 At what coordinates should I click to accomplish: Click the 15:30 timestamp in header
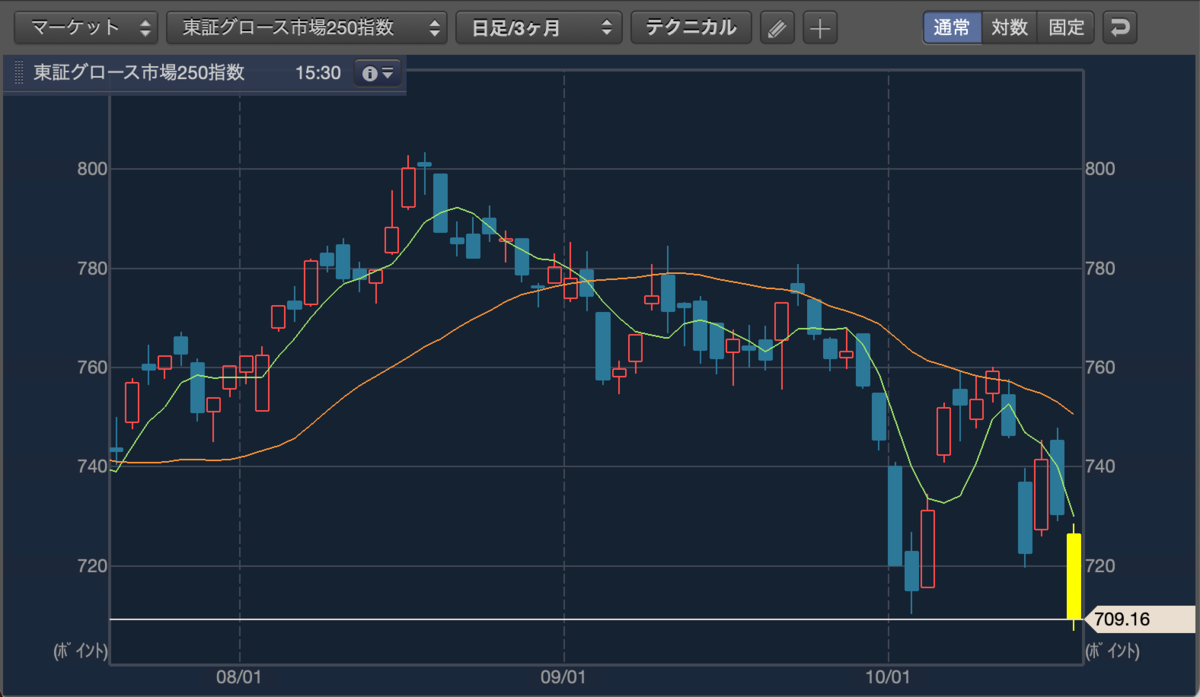(x=318, y=73)
